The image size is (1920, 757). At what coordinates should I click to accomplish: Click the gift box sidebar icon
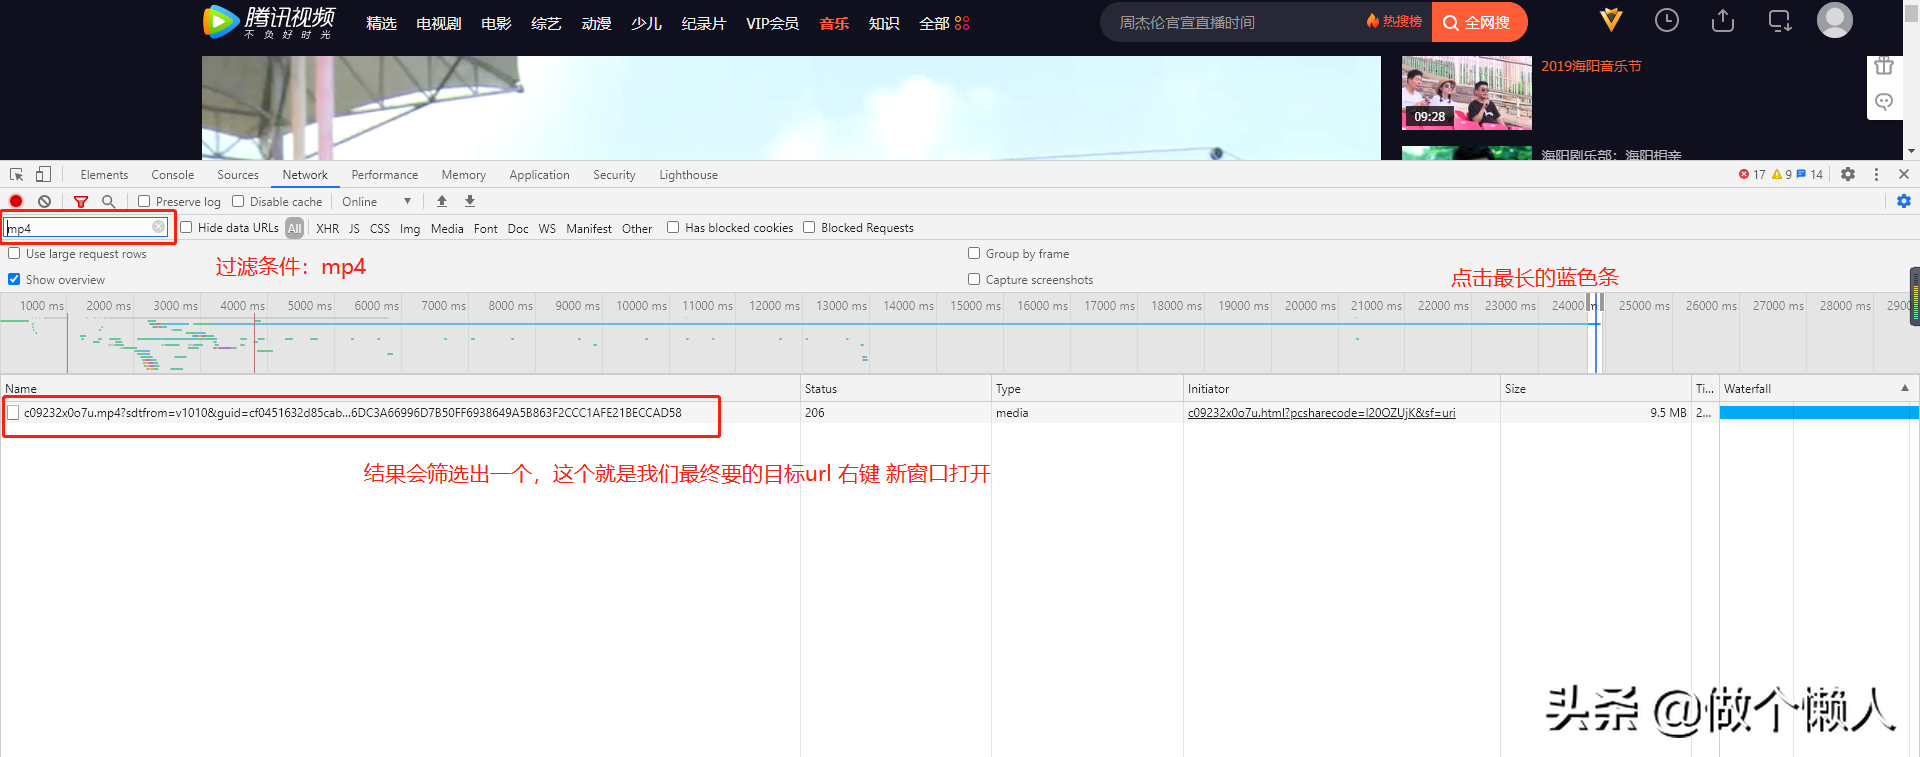[1884, 67]
